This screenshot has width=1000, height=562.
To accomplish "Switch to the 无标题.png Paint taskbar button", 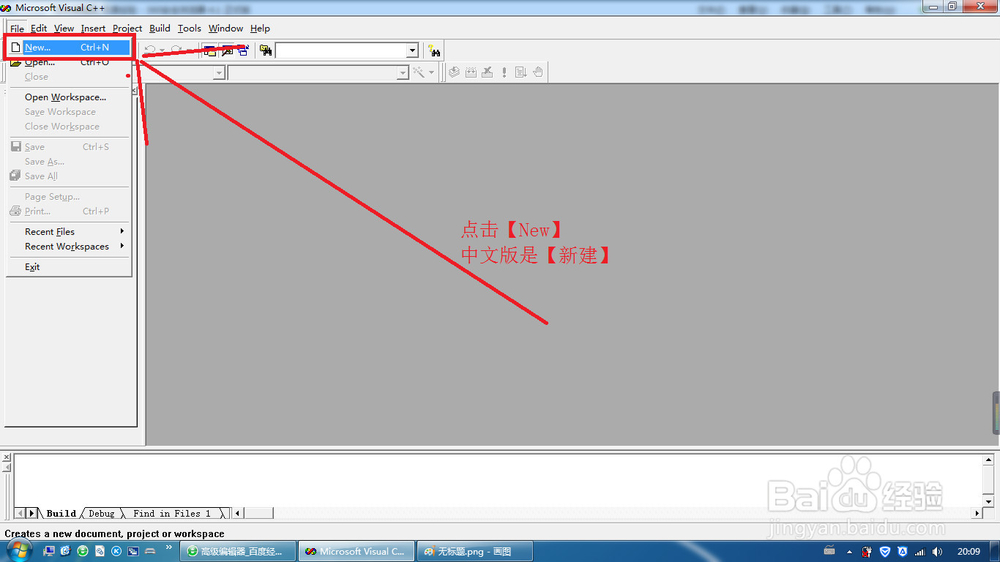I will [x=474, y=552].
